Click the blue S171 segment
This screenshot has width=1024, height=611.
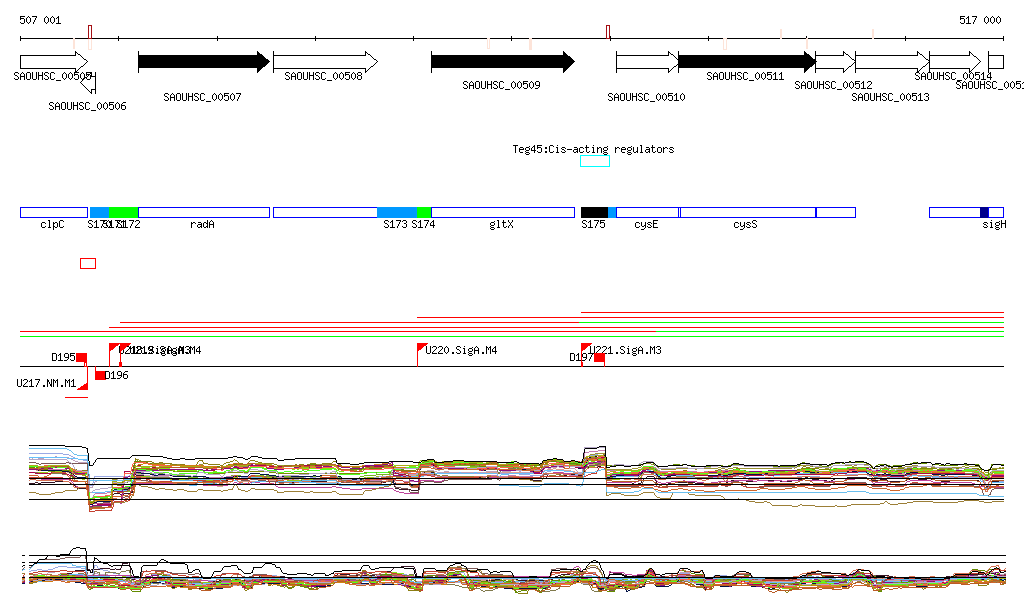[99, 212]
